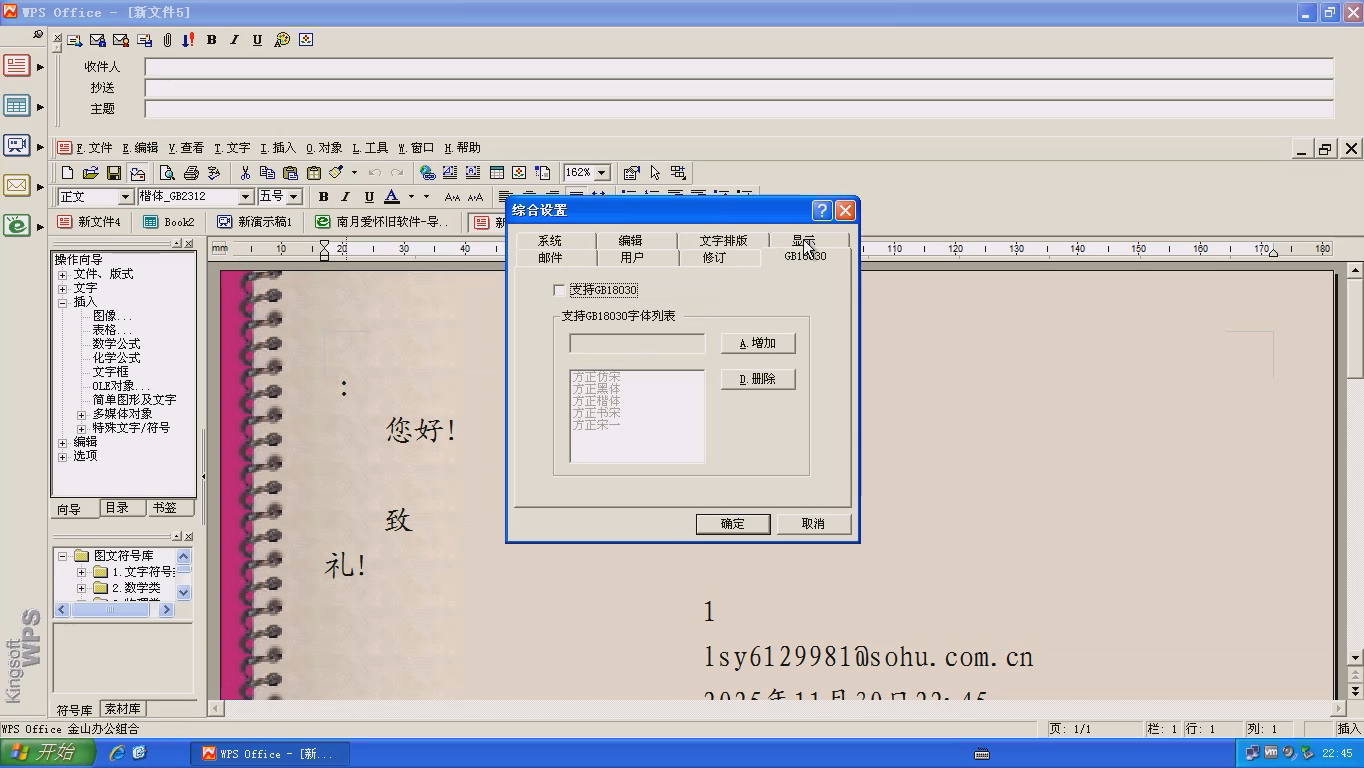This screenshot has height=768, width=1364.
Task: Open the 正文 paragraph style dropdown
Action: 125,197
